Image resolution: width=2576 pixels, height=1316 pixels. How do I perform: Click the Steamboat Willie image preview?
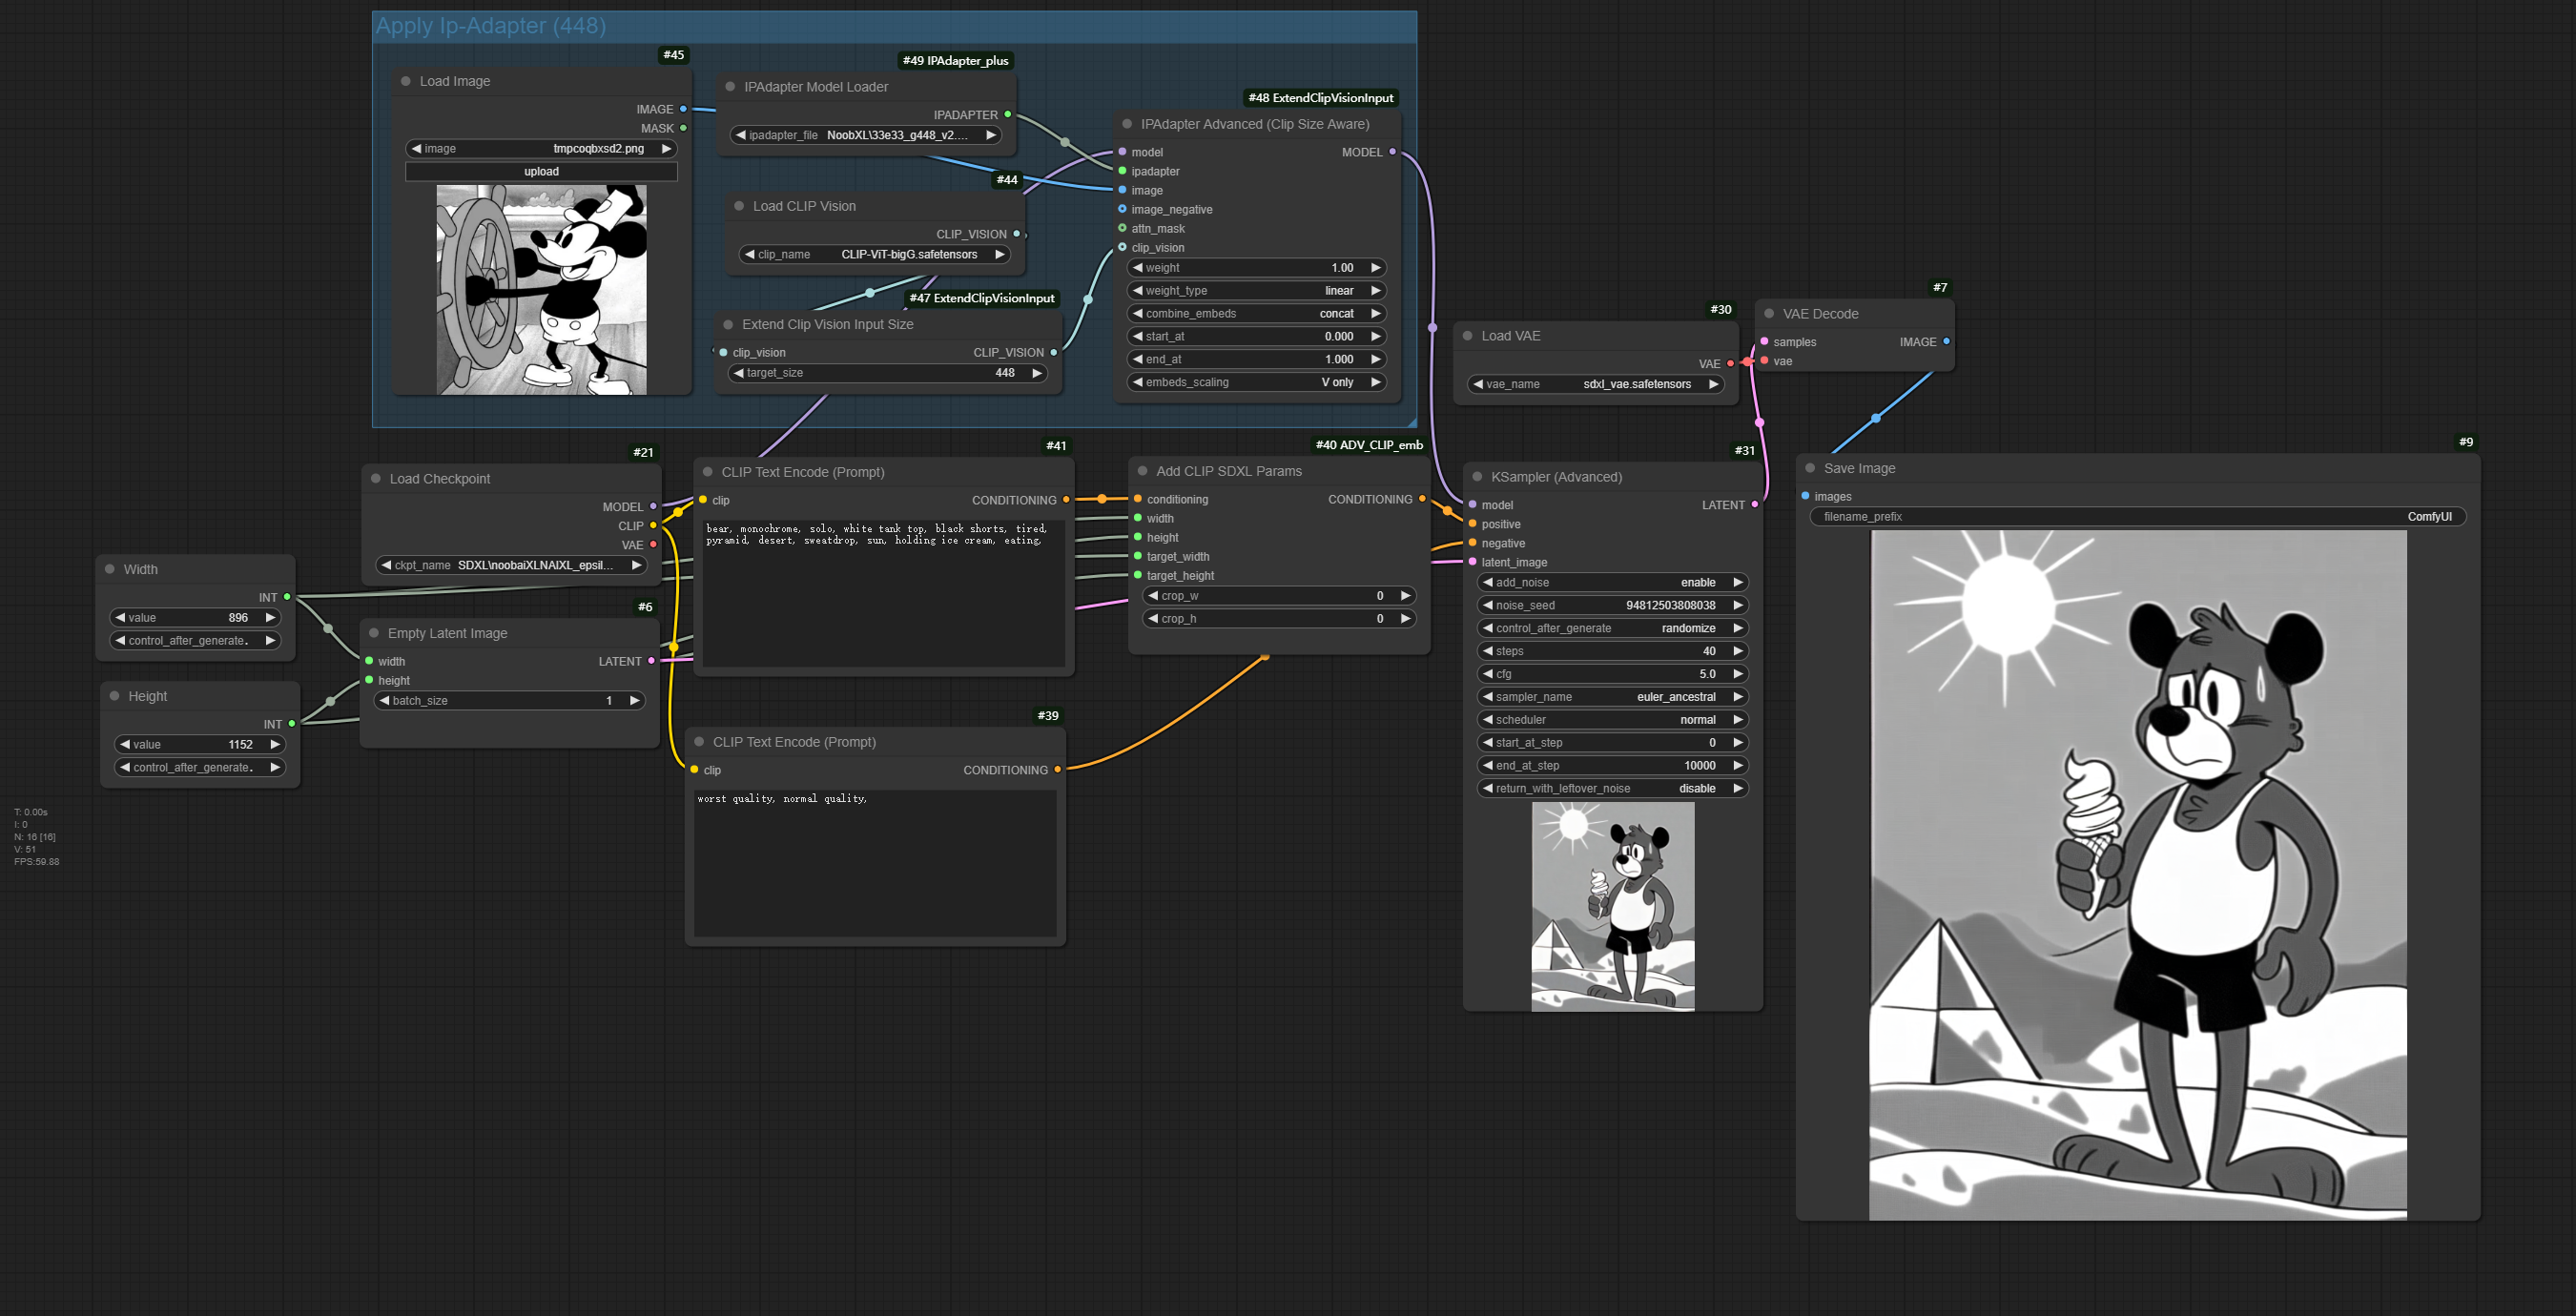541,290
